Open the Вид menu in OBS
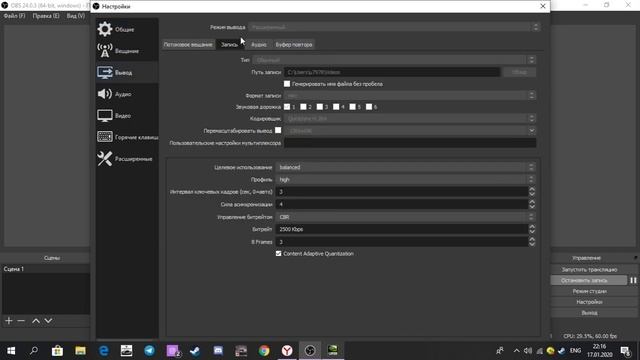640x360 pixels. pyautogui.click(x=76, y=16)
